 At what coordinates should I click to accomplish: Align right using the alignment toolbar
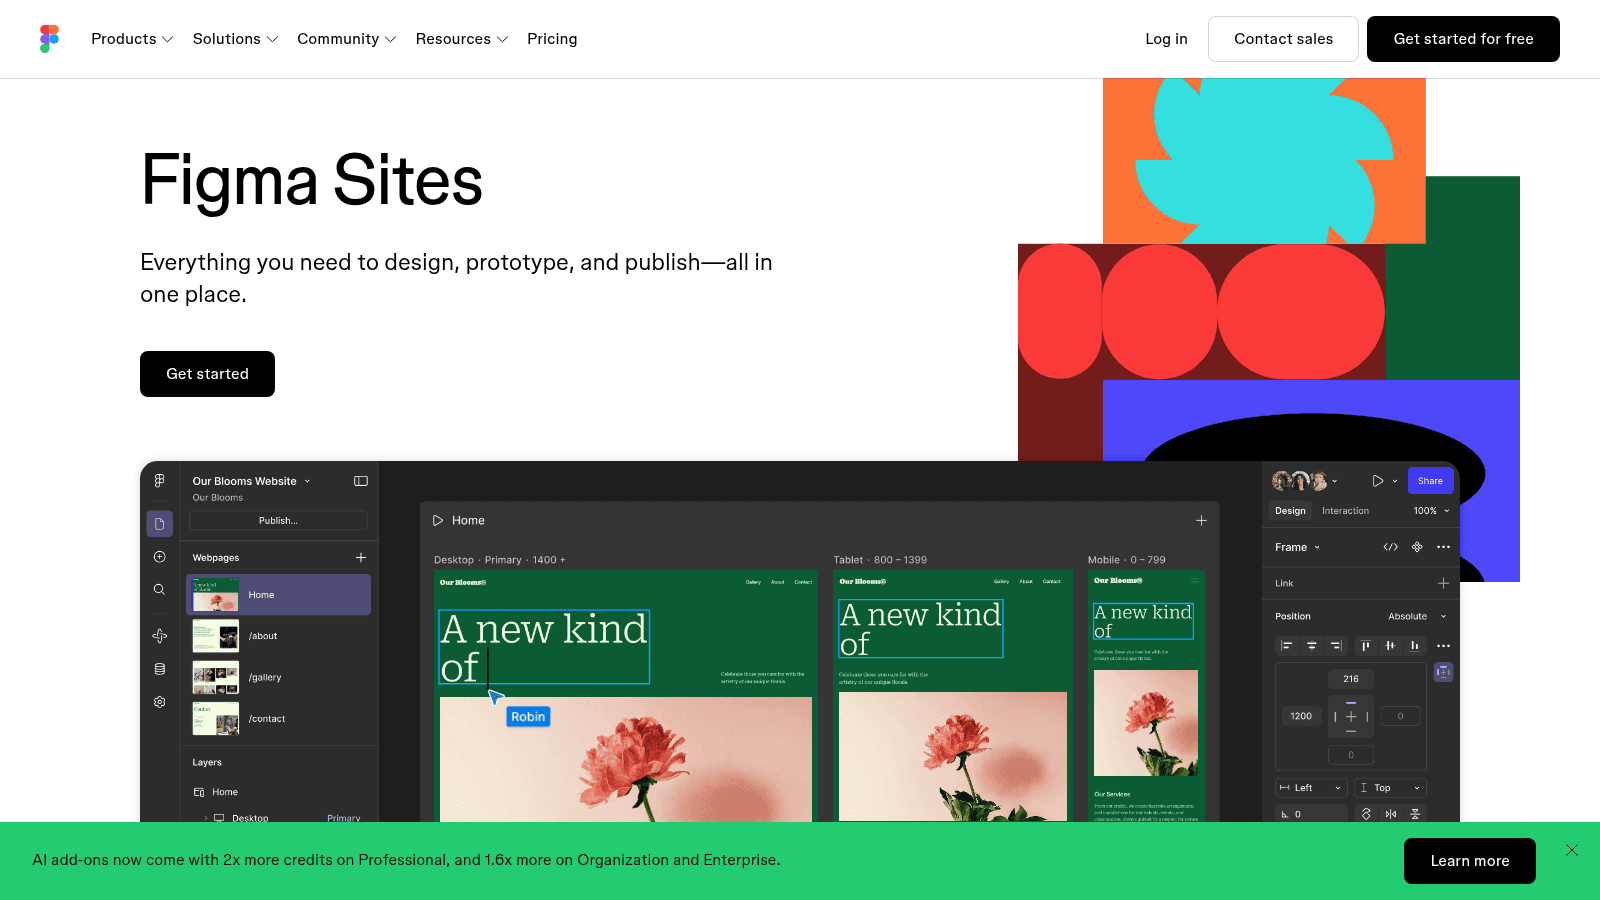pyautogui.click(x=1336, y=646)
